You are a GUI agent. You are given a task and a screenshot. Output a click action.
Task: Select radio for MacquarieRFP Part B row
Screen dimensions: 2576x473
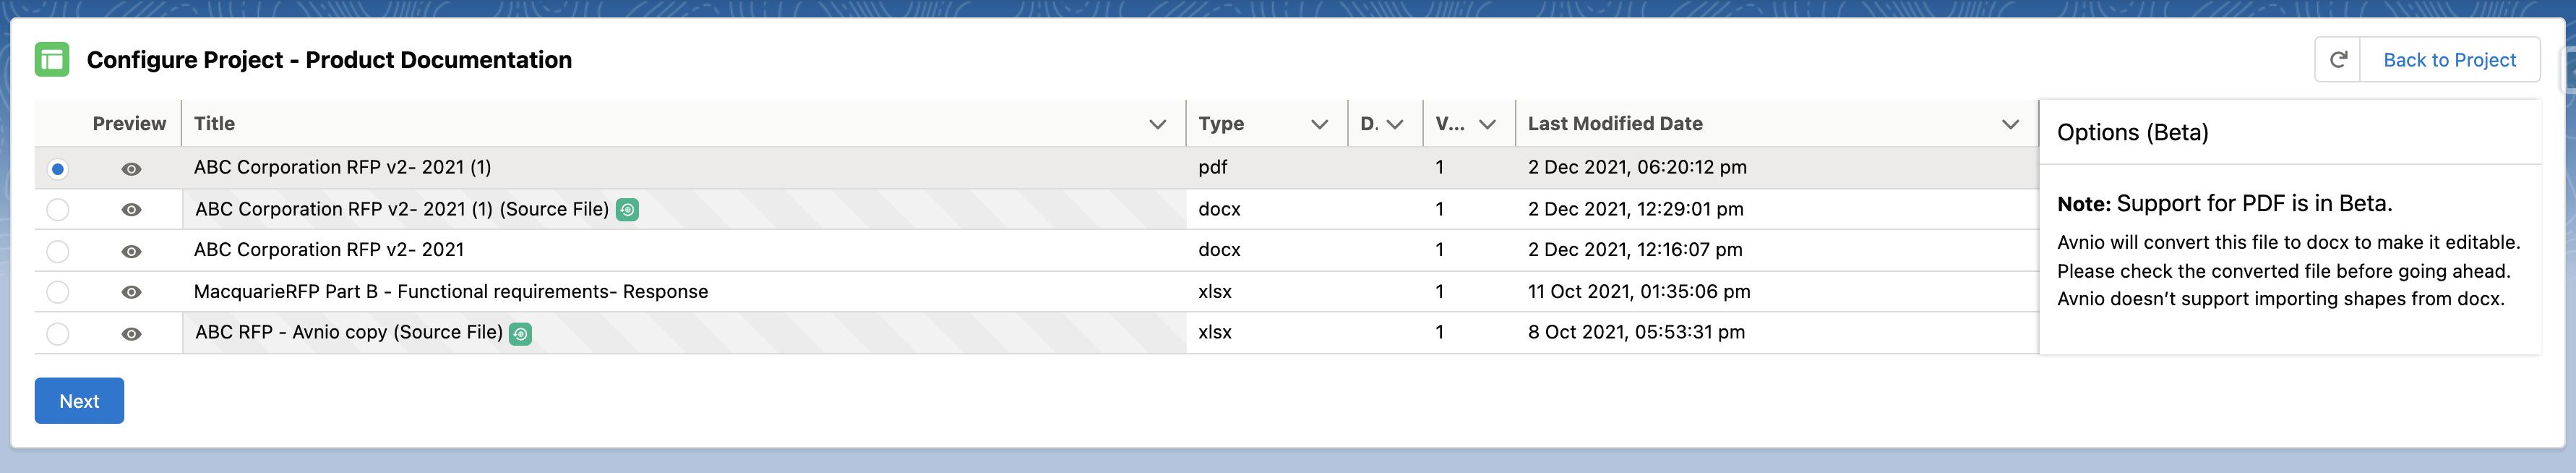coord(58,292)
